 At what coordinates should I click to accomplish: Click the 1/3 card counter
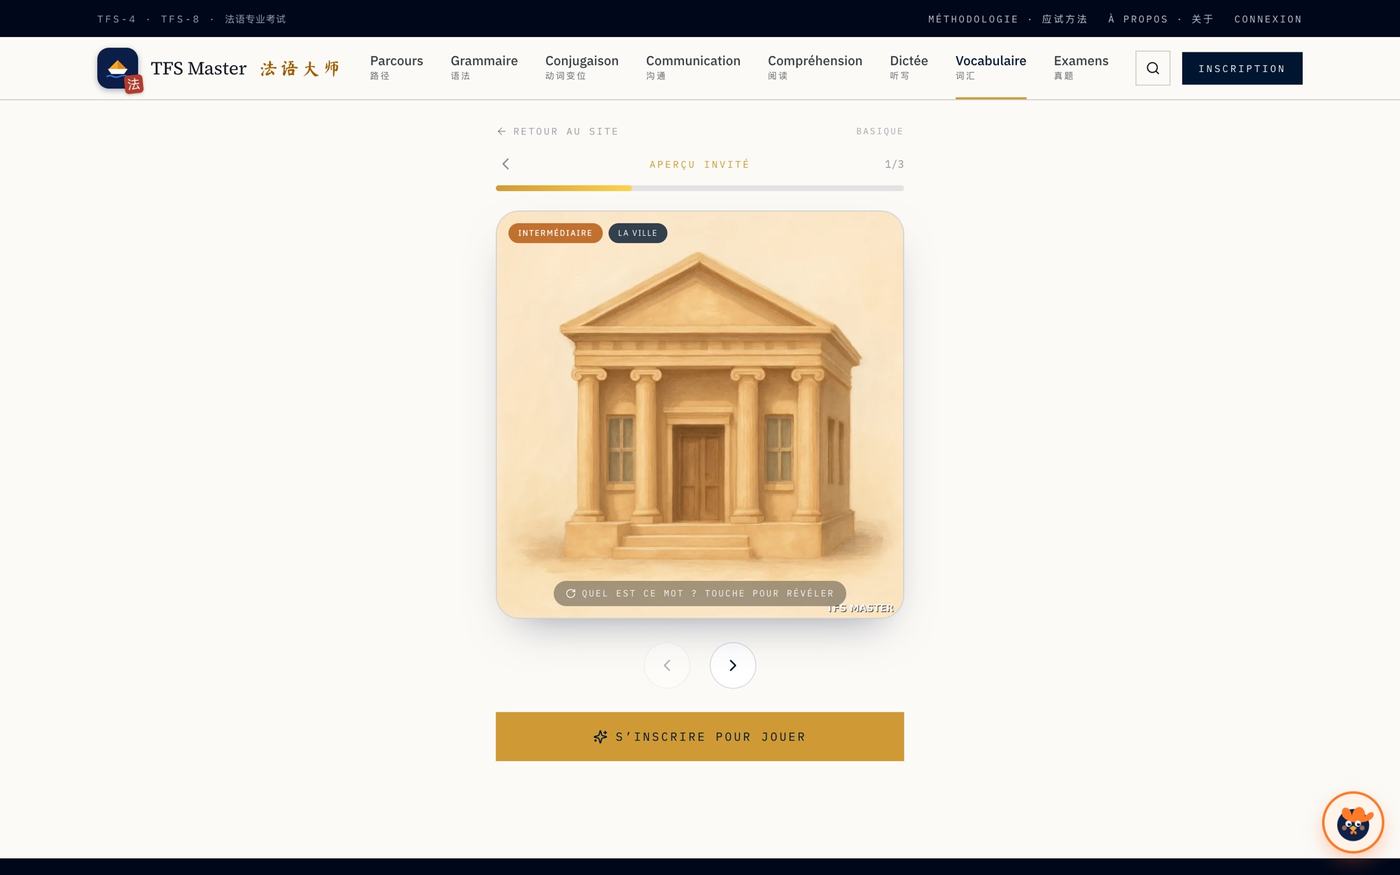894,164
